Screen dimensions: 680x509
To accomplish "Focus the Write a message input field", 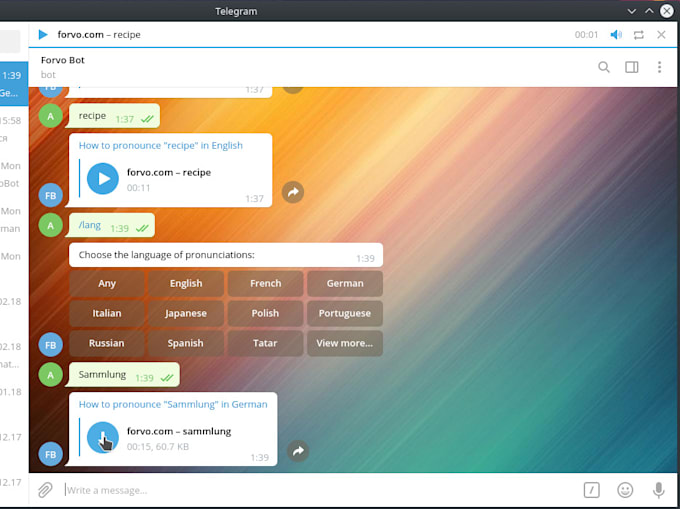I will [321, 490].
